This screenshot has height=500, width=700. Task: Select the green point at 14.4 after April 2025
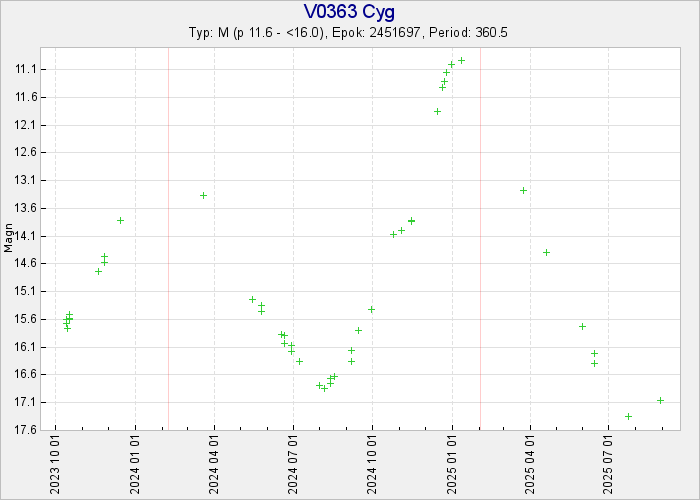(546, 252)
